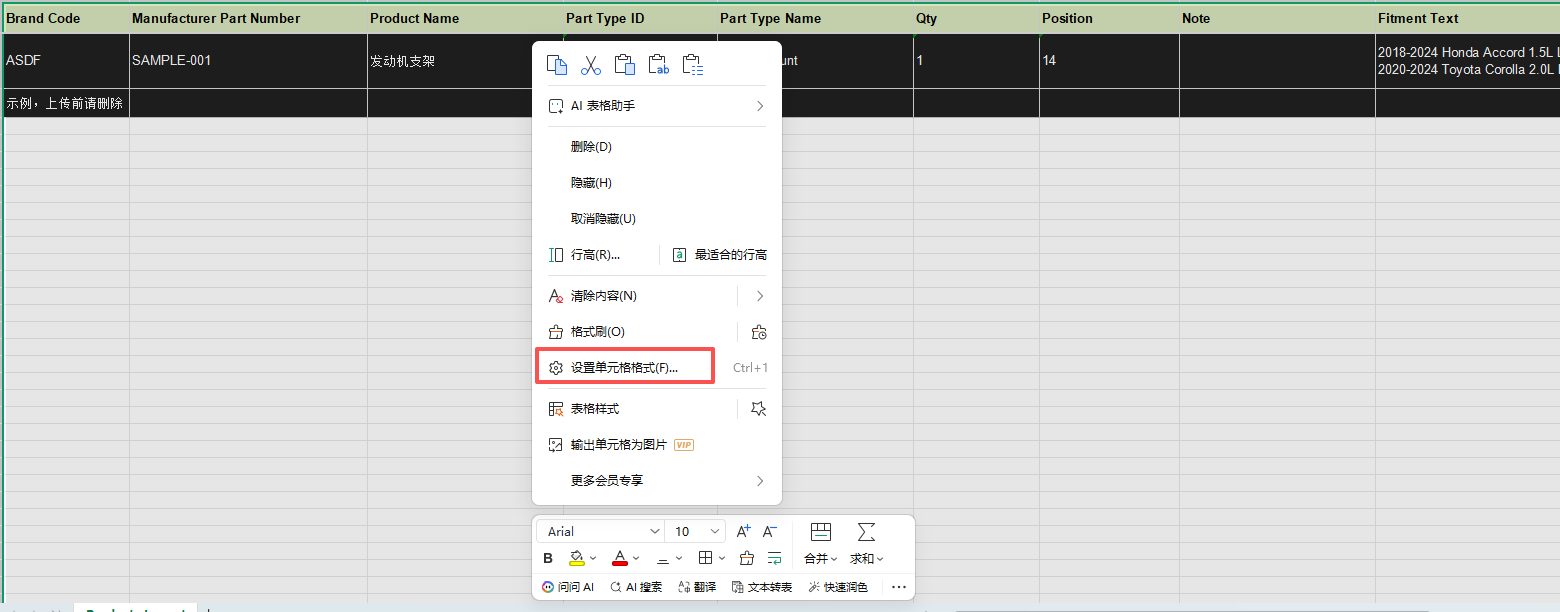Expand 更多会员专享 submenu
This screenshot has width=1560, height=612.
tap(657, 481)
